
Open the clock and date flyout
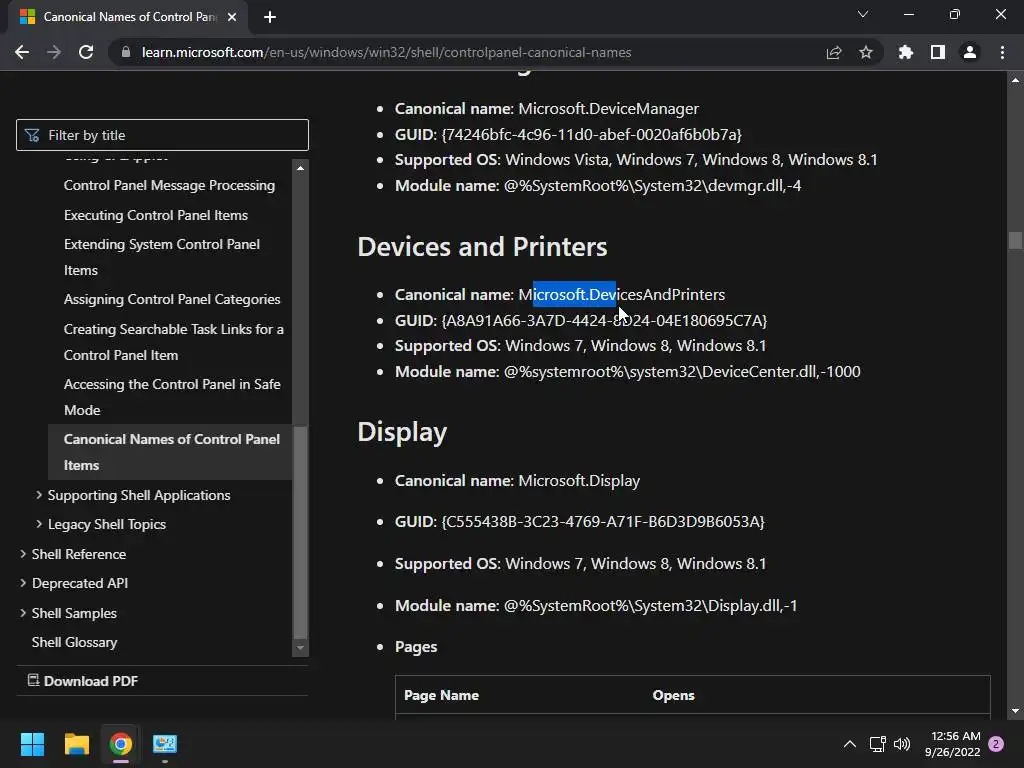[953, 744]
